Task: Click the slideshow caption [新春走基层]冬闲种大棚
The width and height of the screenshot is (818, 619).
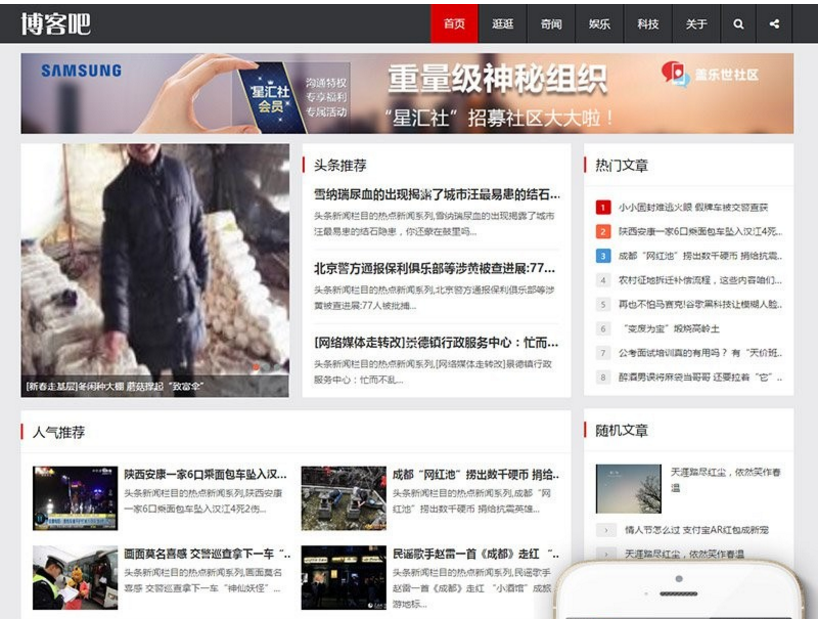Action: click(x=114, y=386)
